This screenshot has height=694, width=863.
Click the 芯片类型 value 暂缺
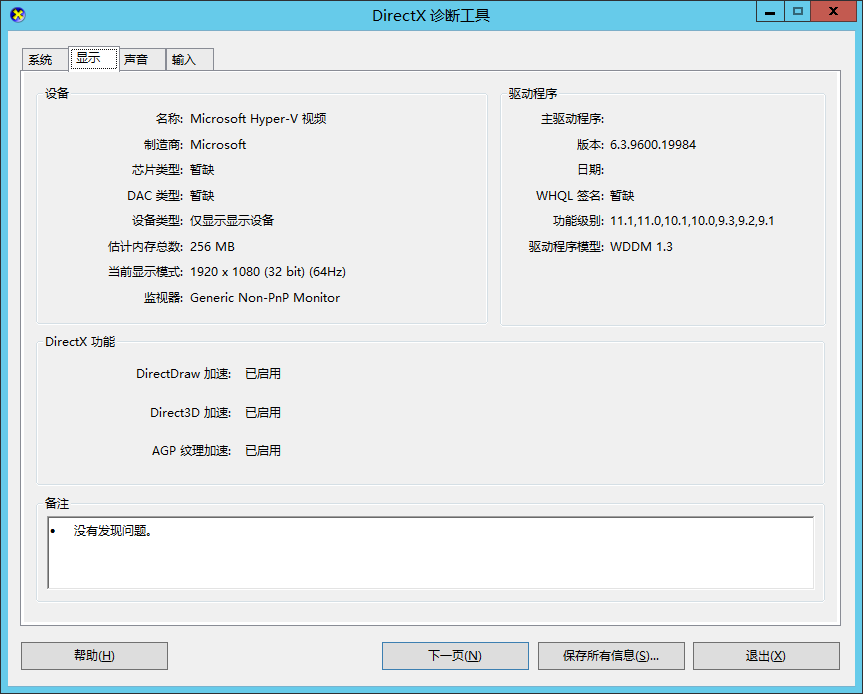point(202,170)
